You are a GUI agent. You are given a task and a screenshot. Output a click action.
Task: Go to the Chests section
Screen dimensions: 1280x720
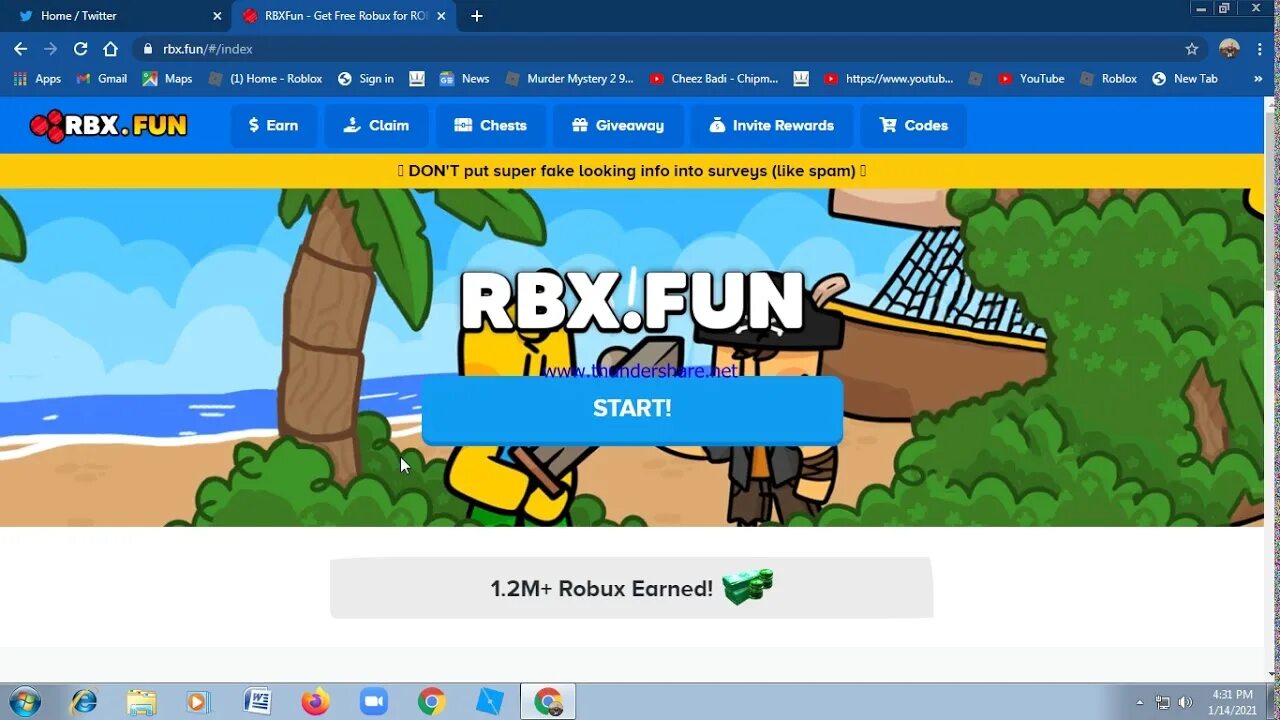click(x=490, y=126)
